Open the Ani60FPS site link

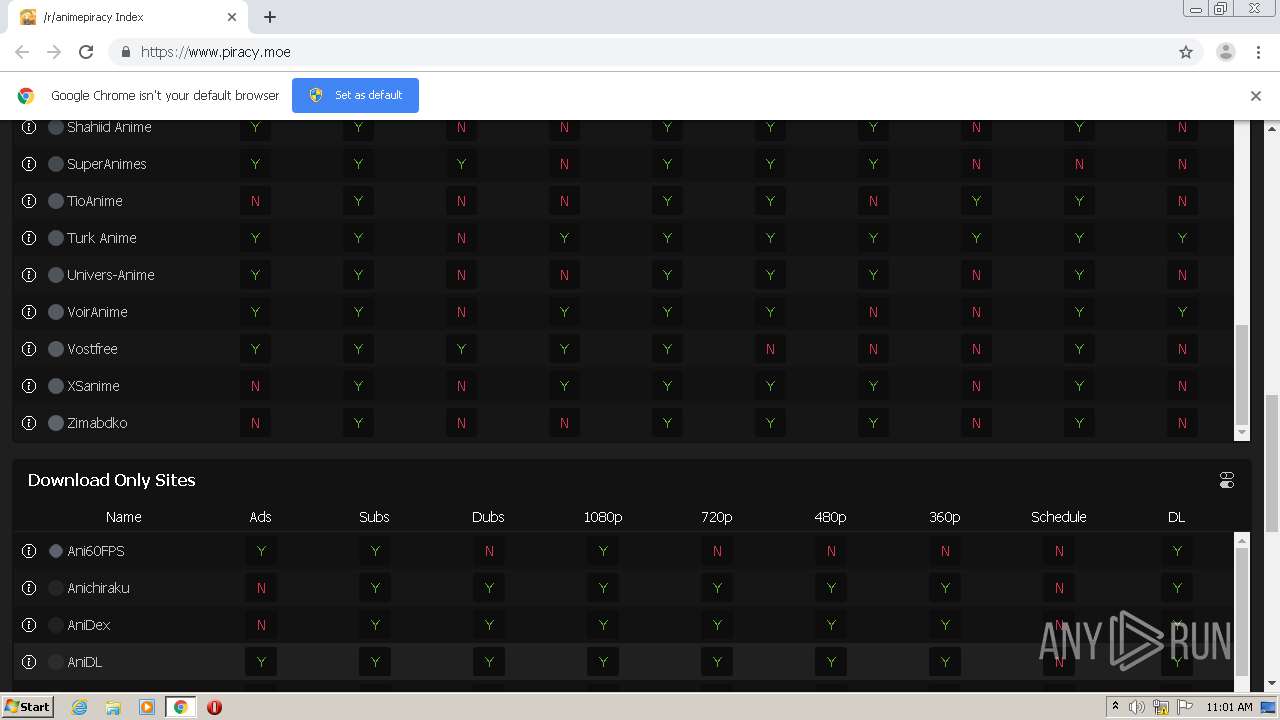[x=96, y=551]
